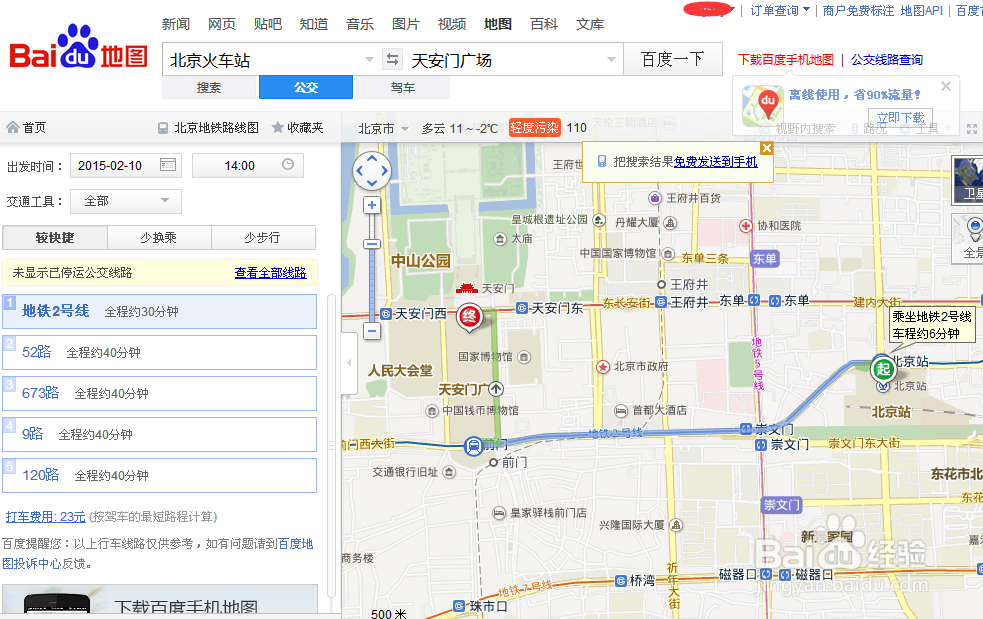Click 打车费用: 23元 link
This screenshot has width=983, height=619.
coord(45,517)
